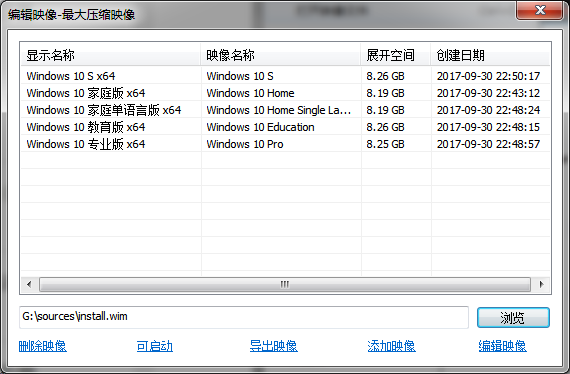This screenshot has width=570, height=374.
Task: Click 8.19 GB in Windows 10 Home row
Action: (385, 93)
